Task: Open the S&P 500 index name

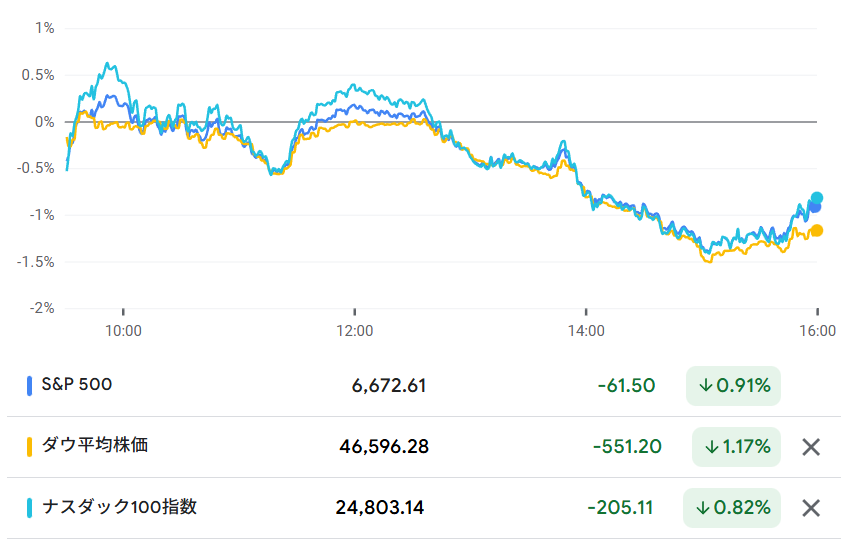Action: click(x=79, y=385)
